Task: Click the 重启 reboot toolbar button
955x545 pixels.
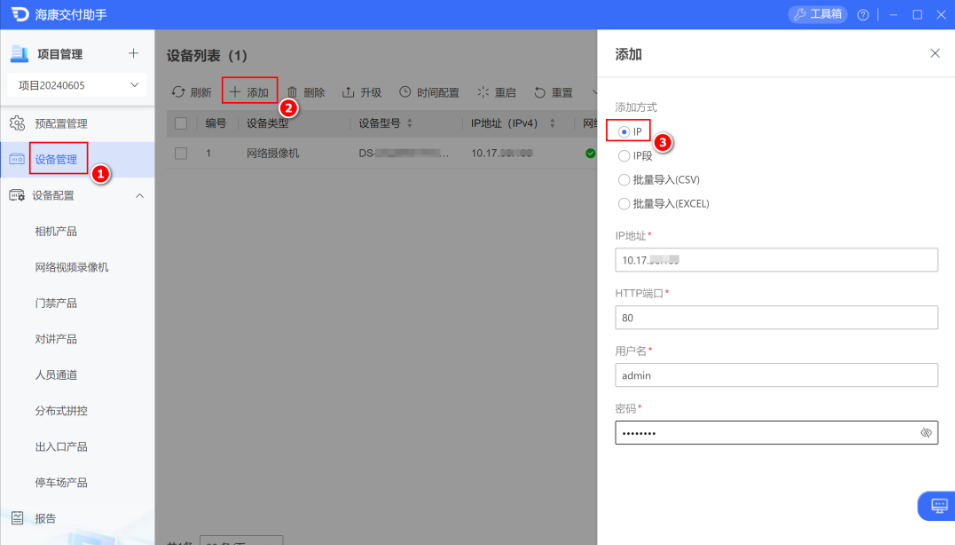Action: coord(496,93)
